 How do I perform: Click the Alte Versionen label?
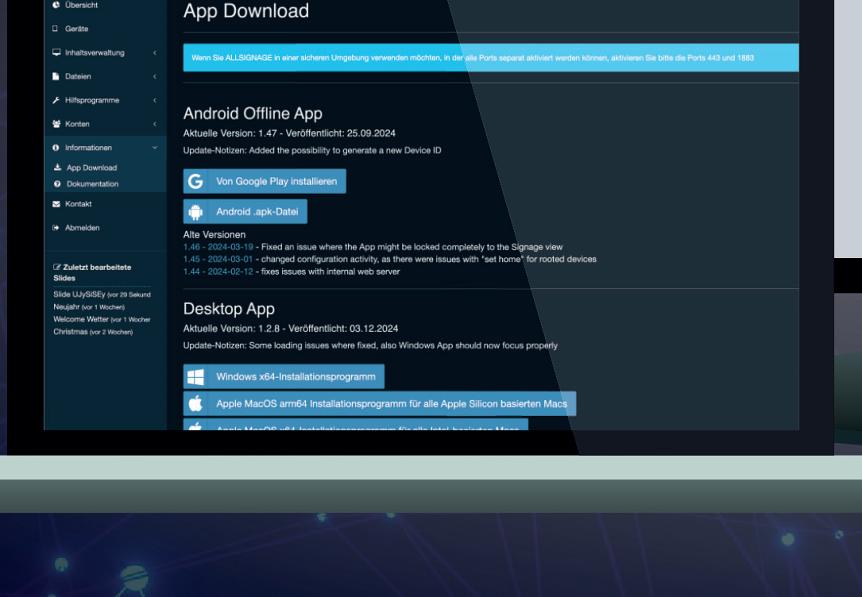pos(214,235)
